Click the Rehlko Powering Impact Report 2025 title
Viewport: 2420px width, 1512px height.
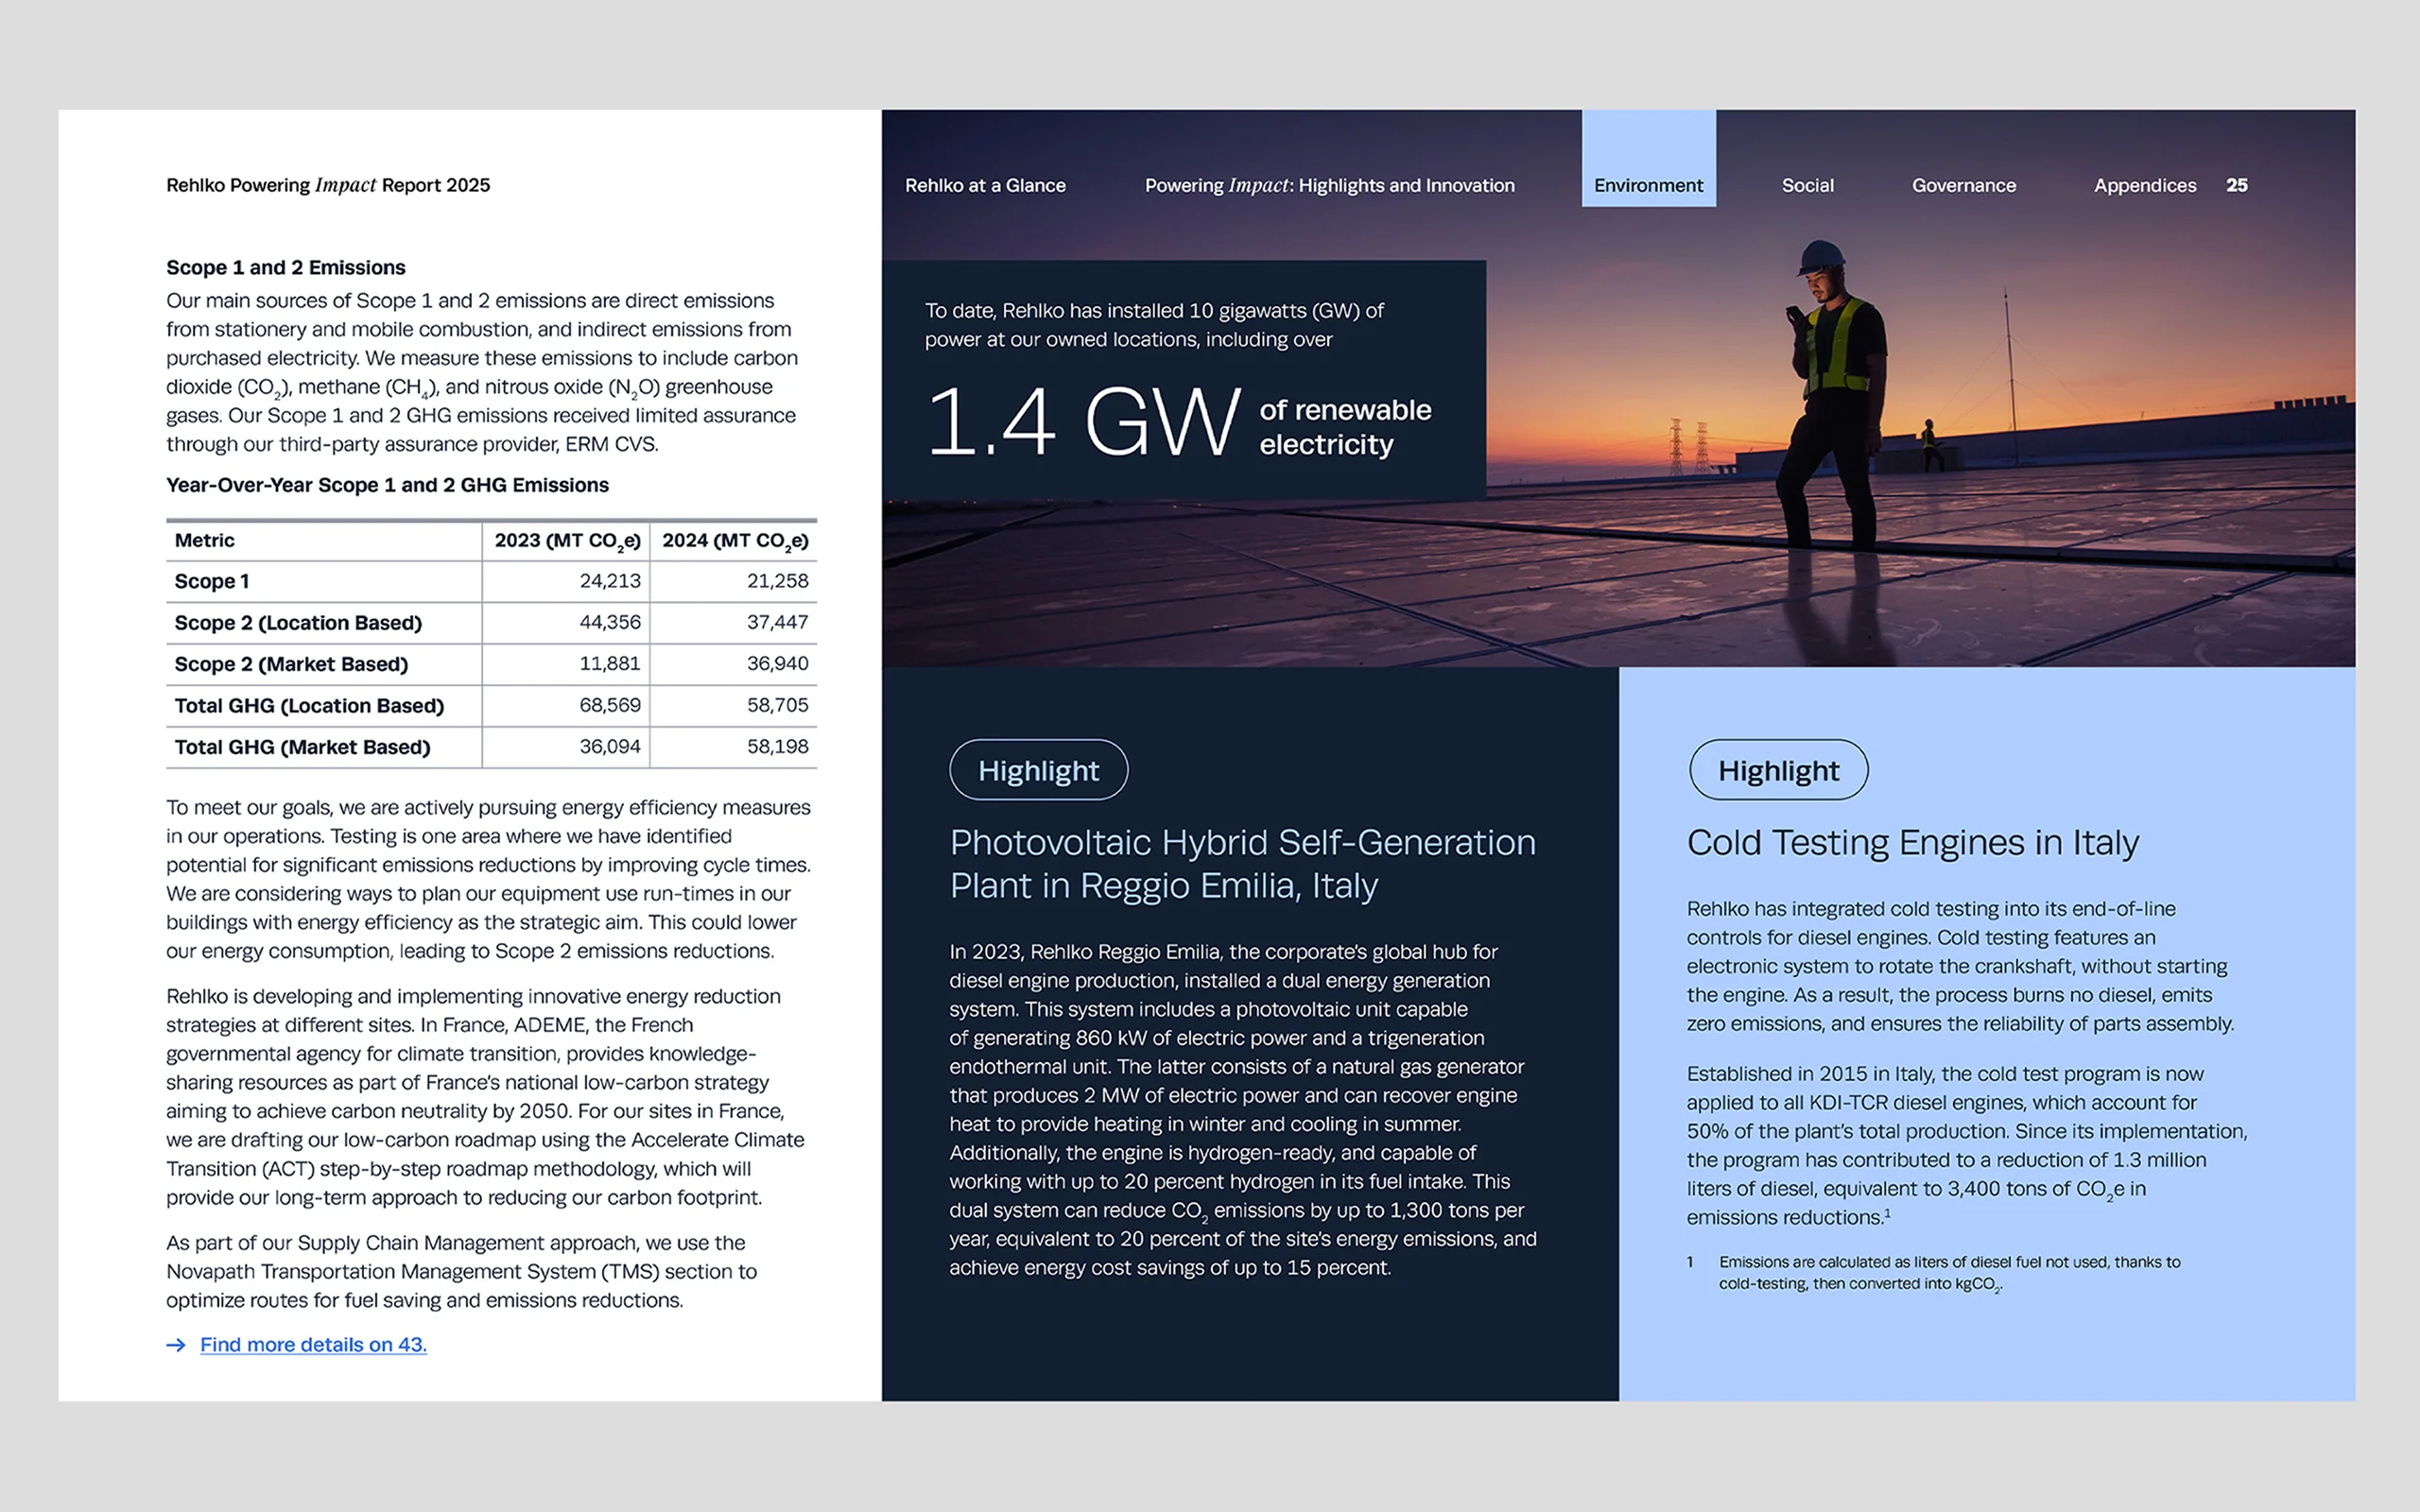point(328,185)
